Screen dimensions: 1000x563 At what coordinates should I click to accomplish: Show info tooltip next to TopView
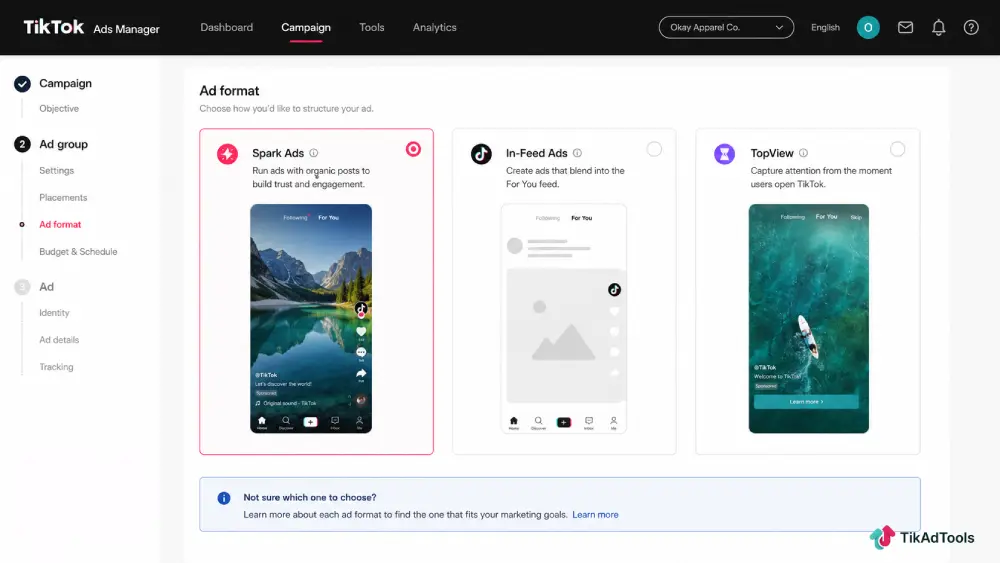tap(804, 153)
